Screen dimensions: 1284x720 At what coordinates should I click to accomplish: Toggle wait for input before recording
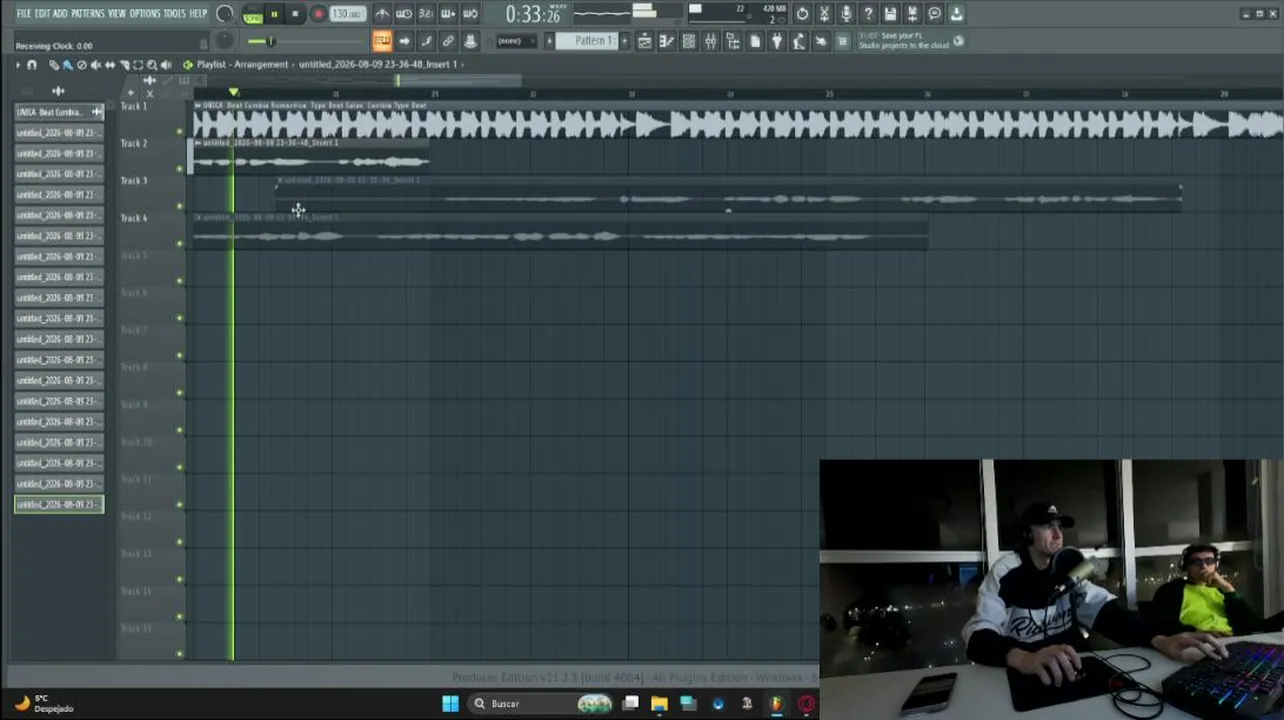[x=404, y=14]
